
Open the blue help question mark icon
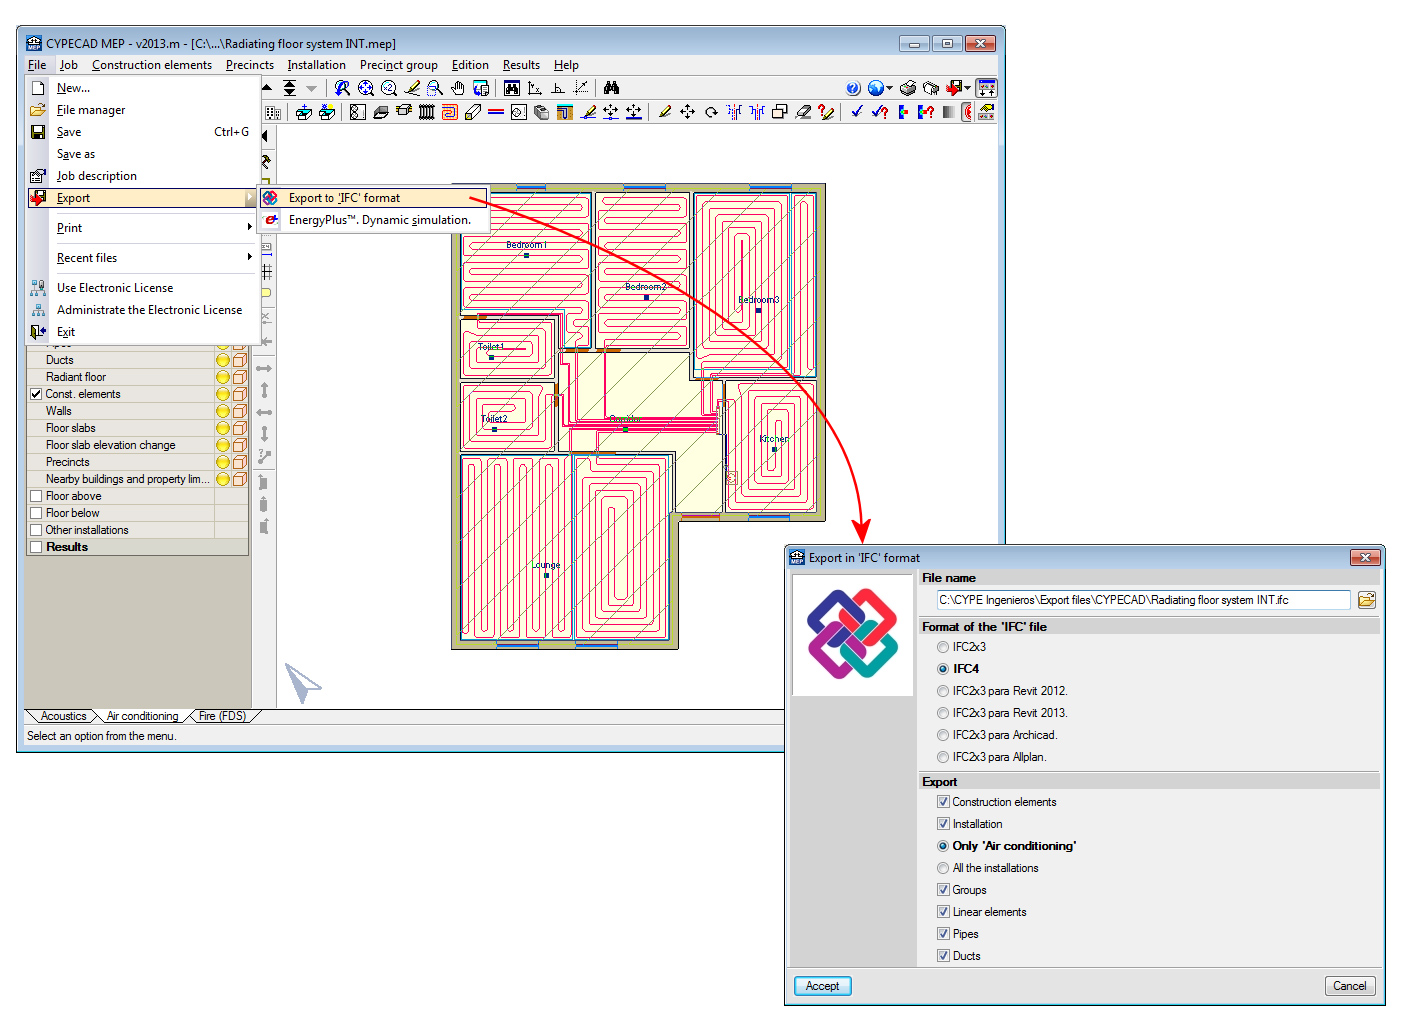(x=853, y=88)
